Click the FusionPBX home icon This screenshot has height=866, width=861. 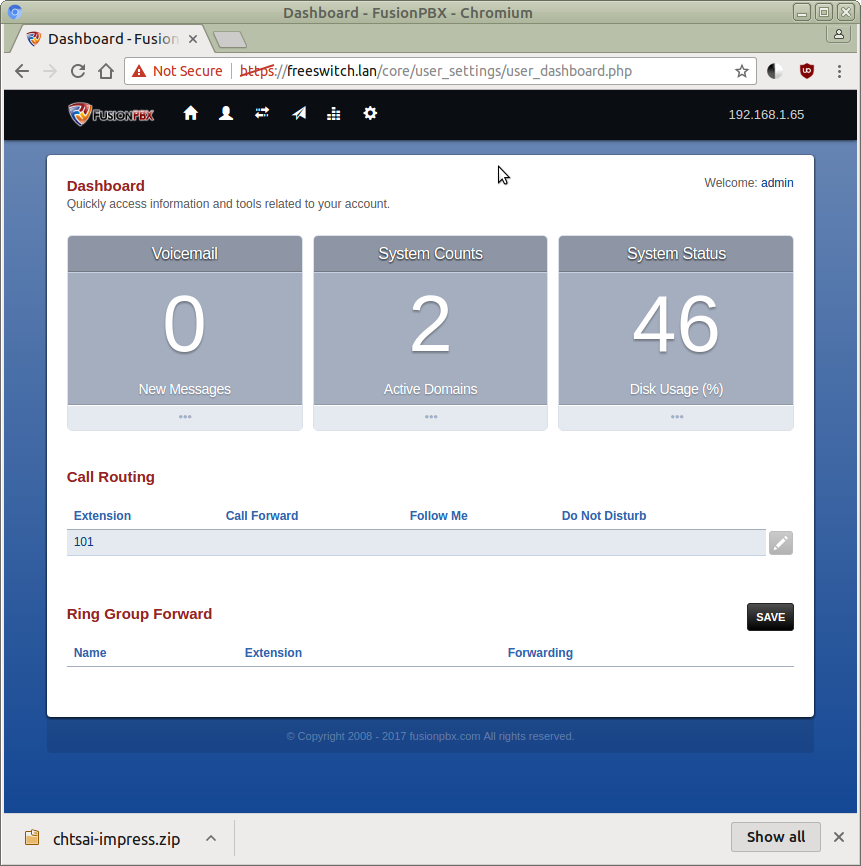pos(191,114)
